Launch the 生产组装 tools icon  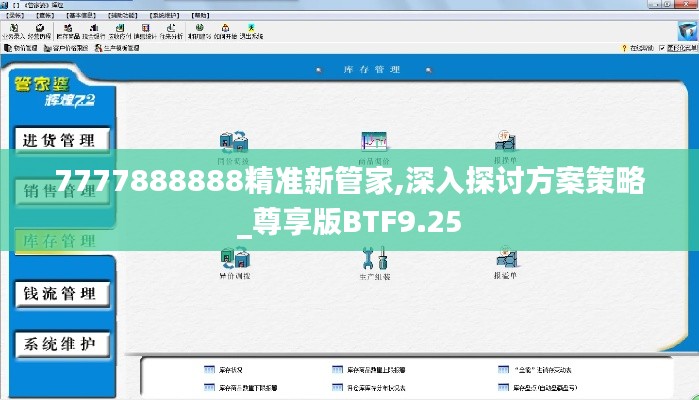click(x=374, y=260)
